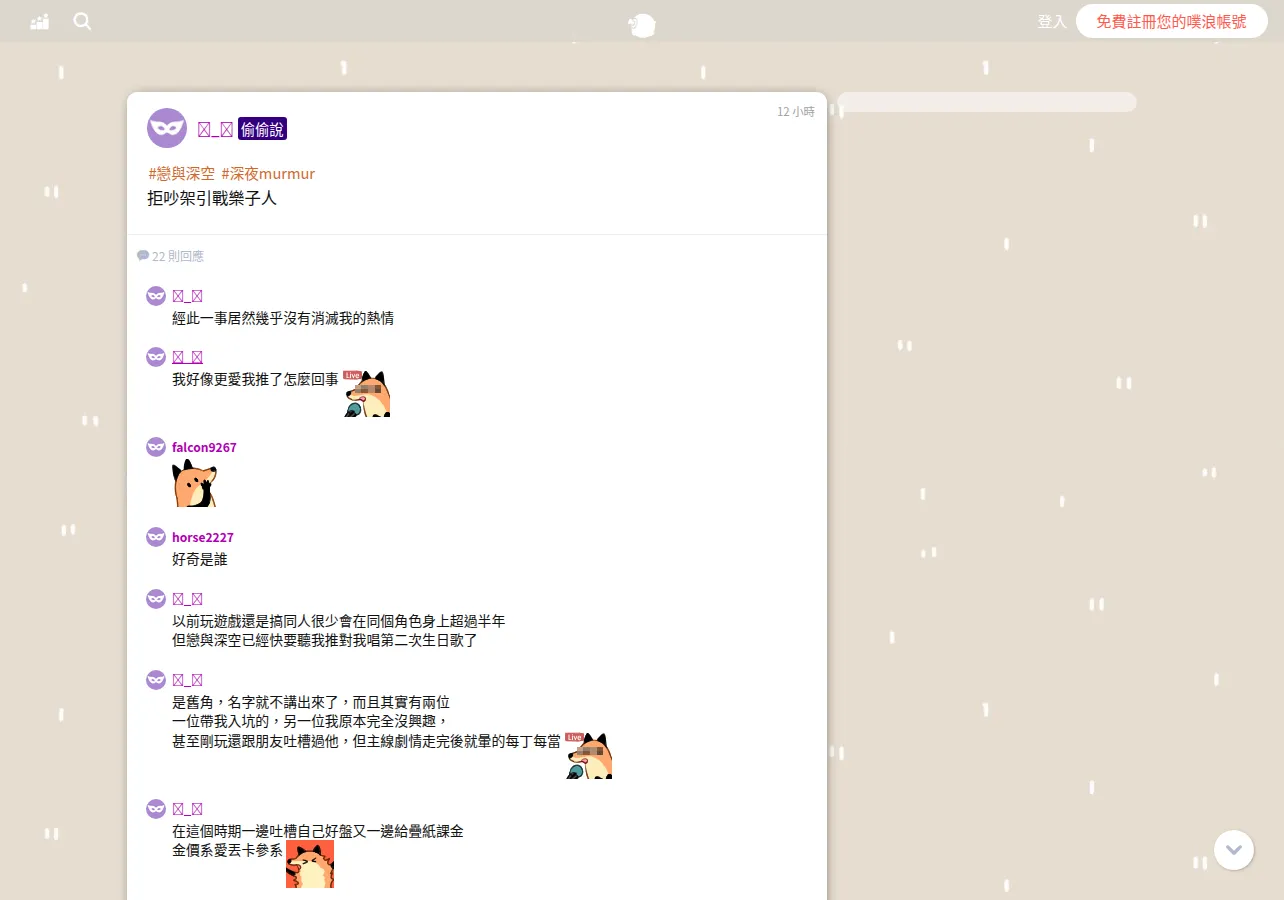
Task: Select the 偷偷說 whisper badge
Action: (263, 129)
